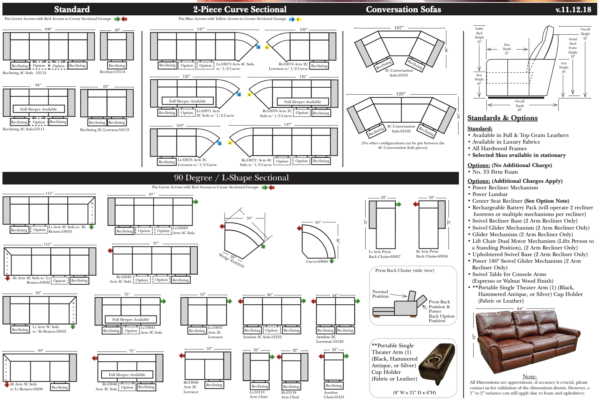Image resolution: width=600 pixels, height=406 pixels.
Task: Click the "90 Degree / L-Shape Sectional" header bar
Action: coord(231,178)
